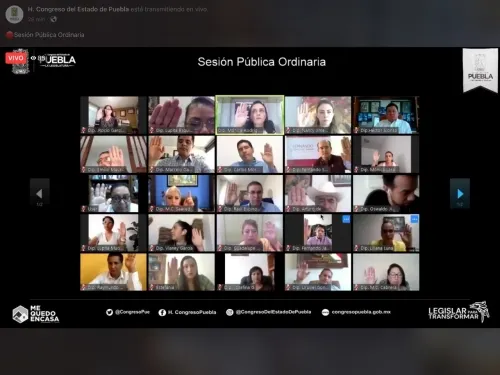This screenshot has width=500, height=375.
Task: Click muted mic icon on Dip. Mónica Lara tile
Action: coord(357,170)
